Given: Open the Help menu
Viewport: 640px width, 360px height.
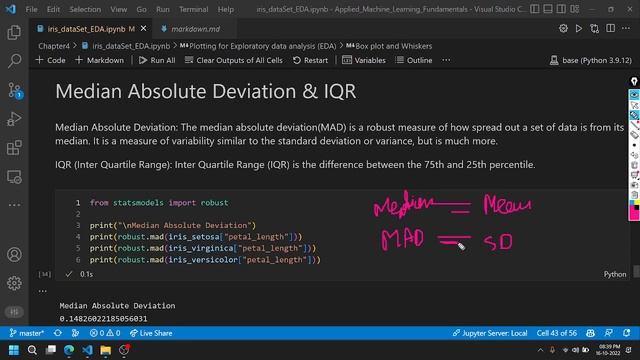Looking at the screenshot, I should click(226, 9).
